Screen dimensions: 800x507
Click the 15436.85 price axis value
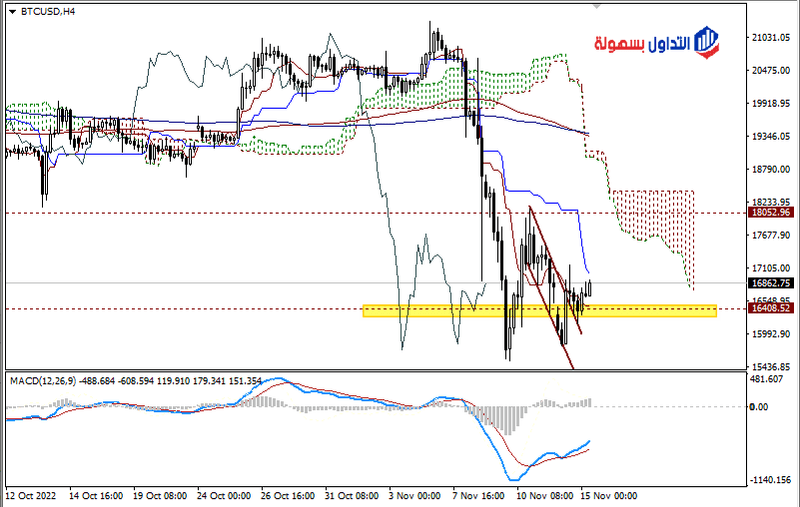point(770,367)
